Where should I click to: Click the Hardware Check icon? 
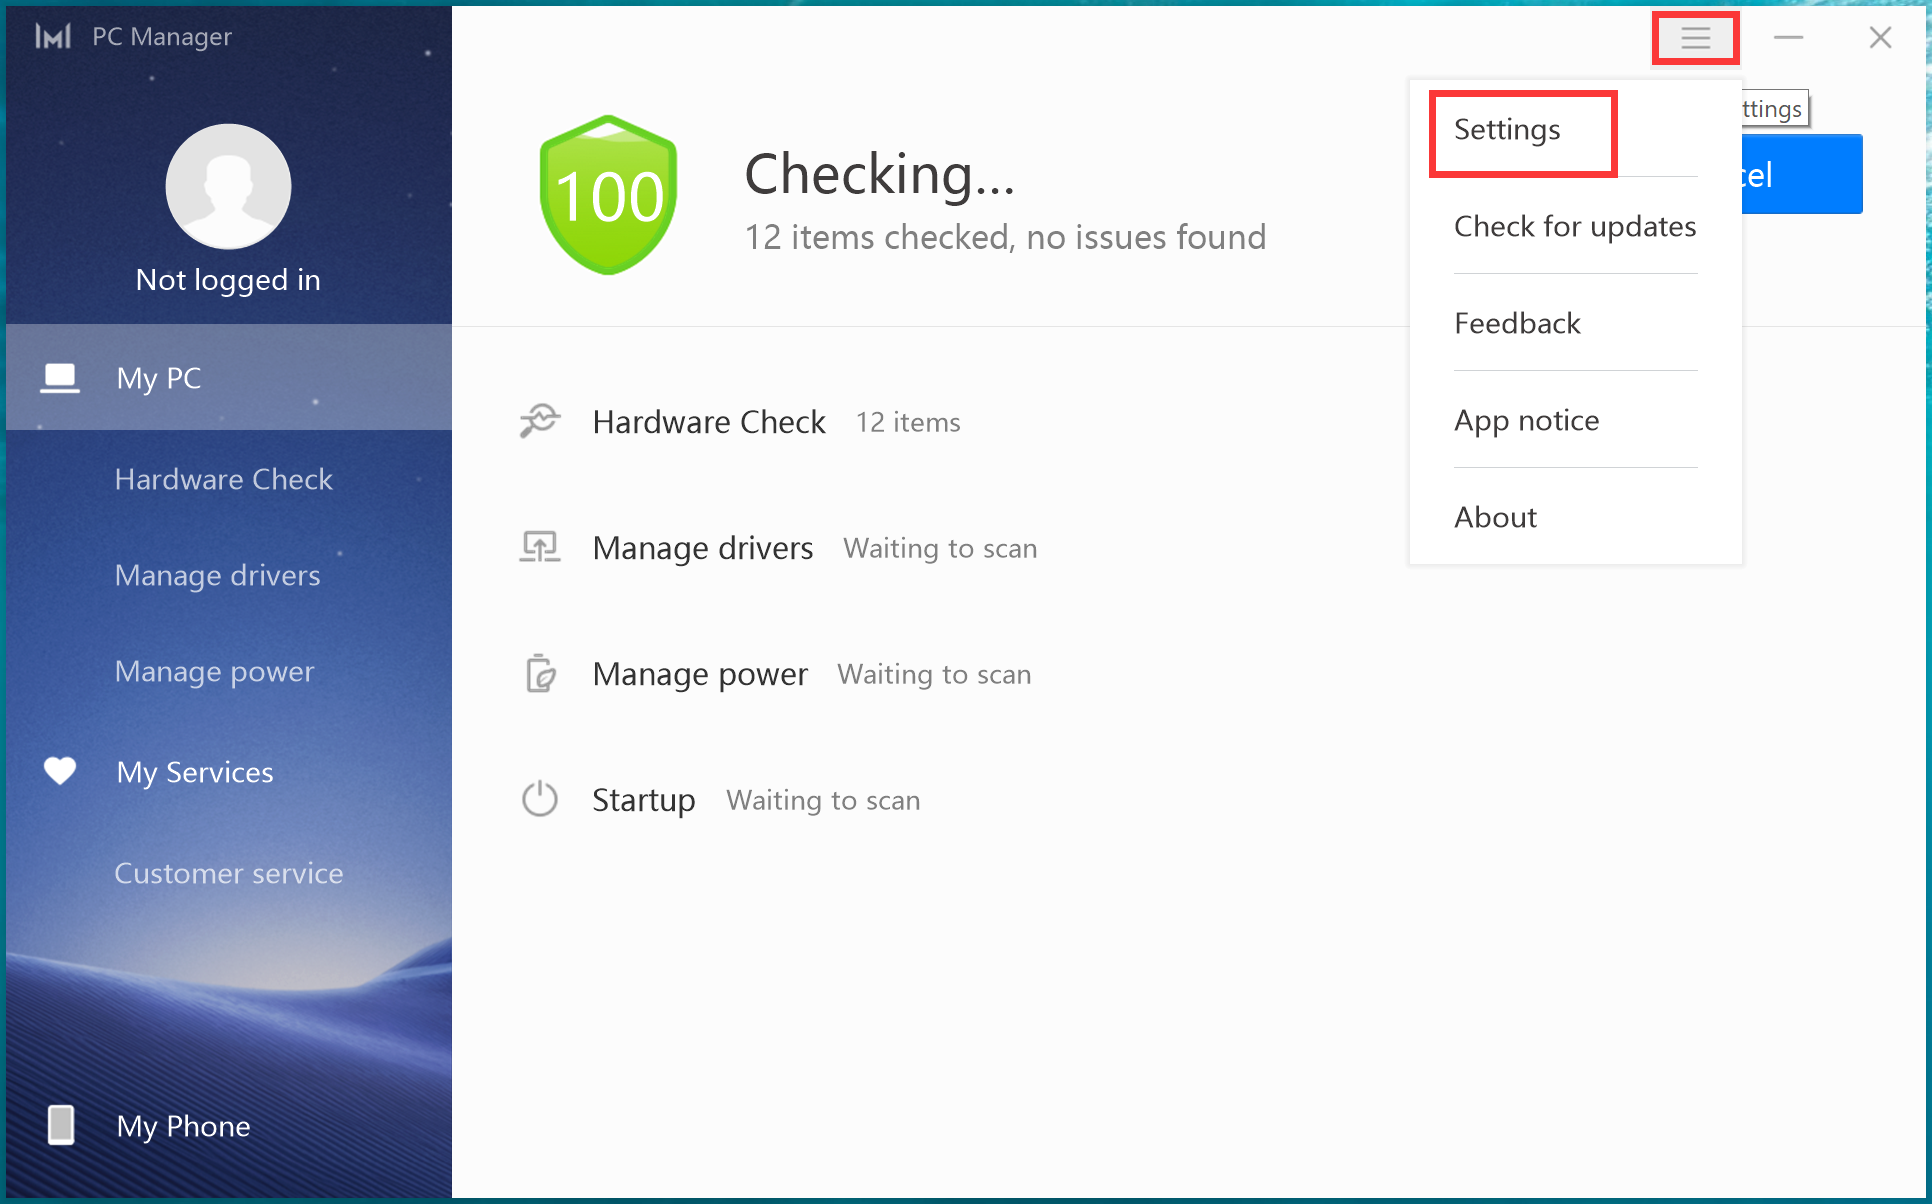(x=537, y=420)
